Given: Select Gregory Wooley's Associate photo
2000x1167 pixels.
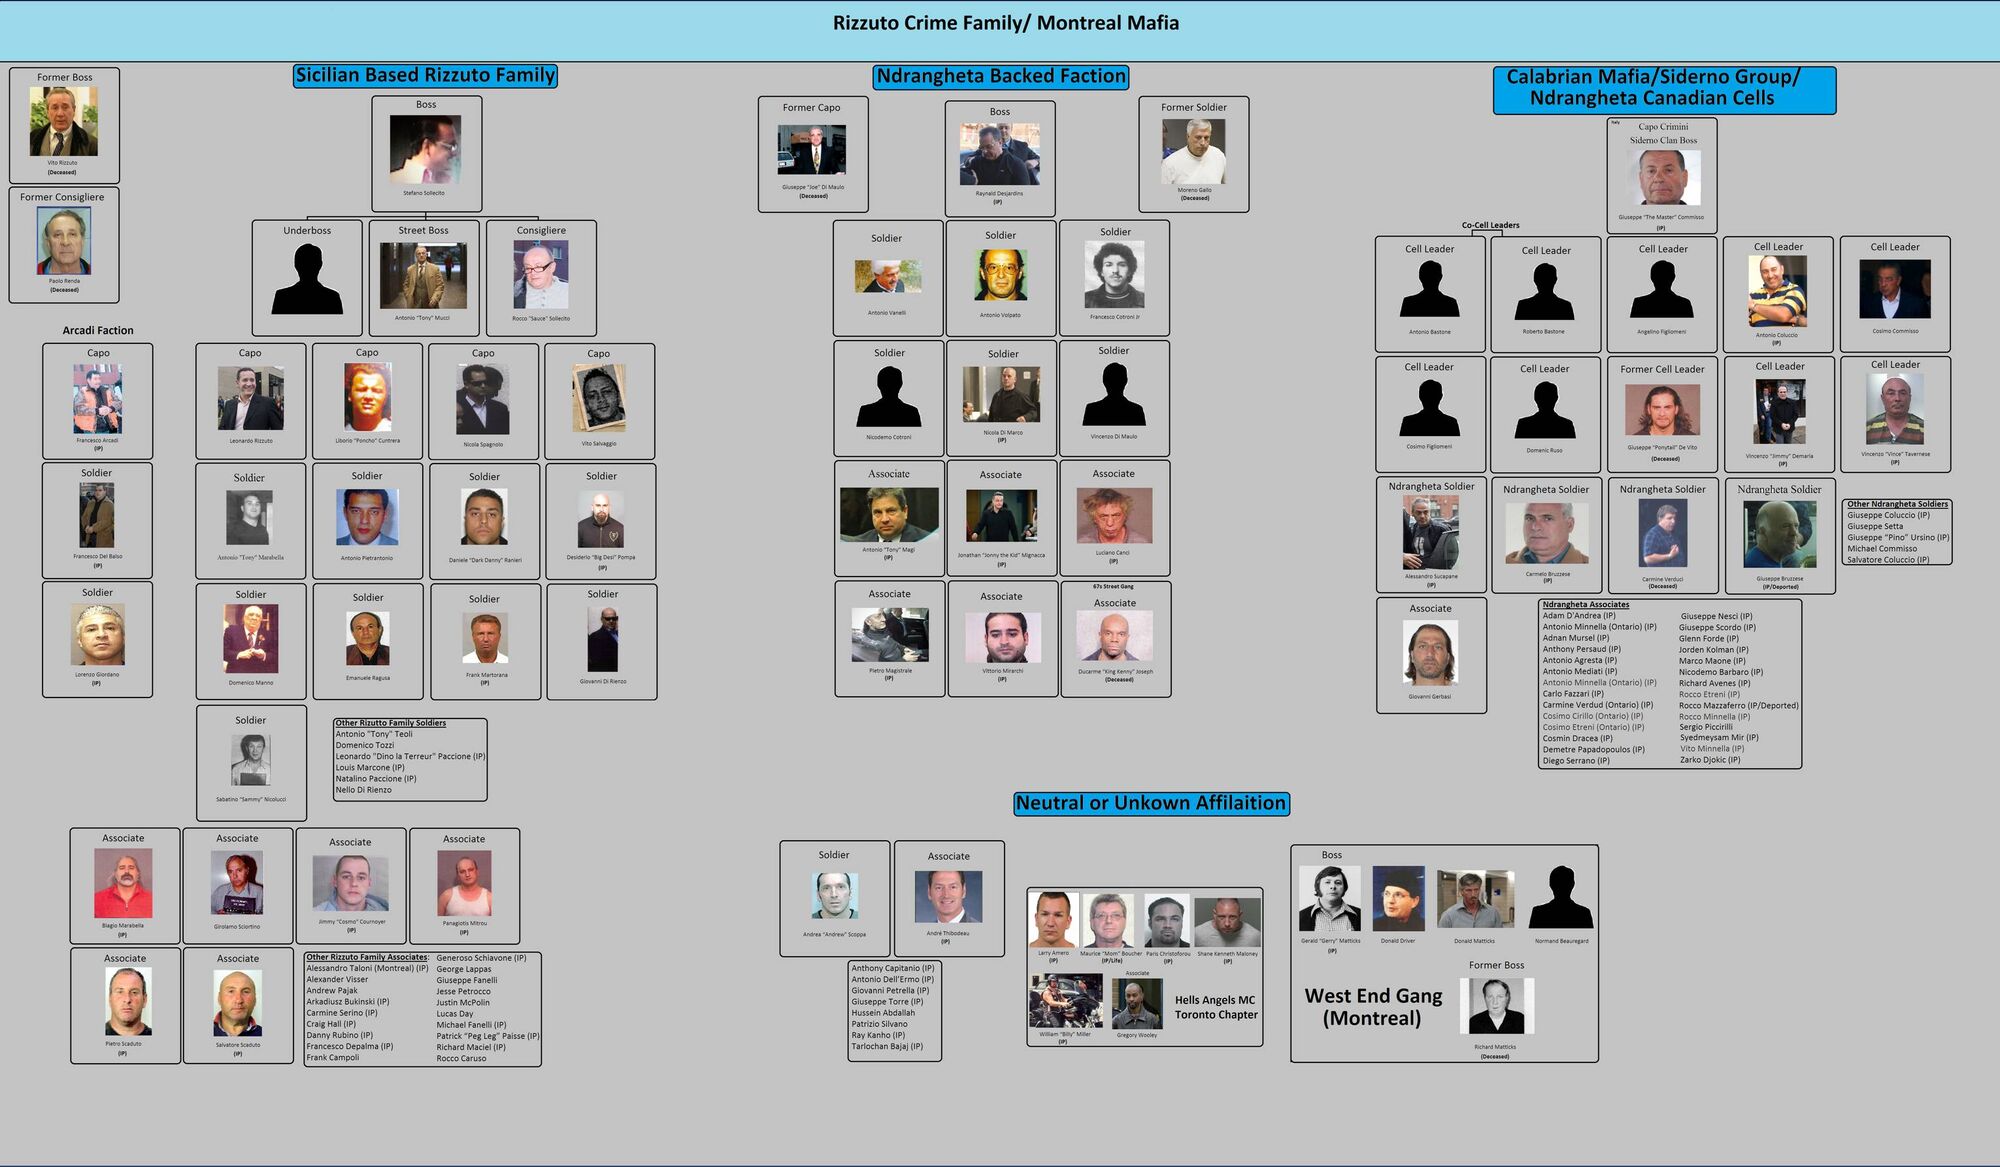Looking at the screenshot, I should pyautogui.click(x=1137, y=1004).
